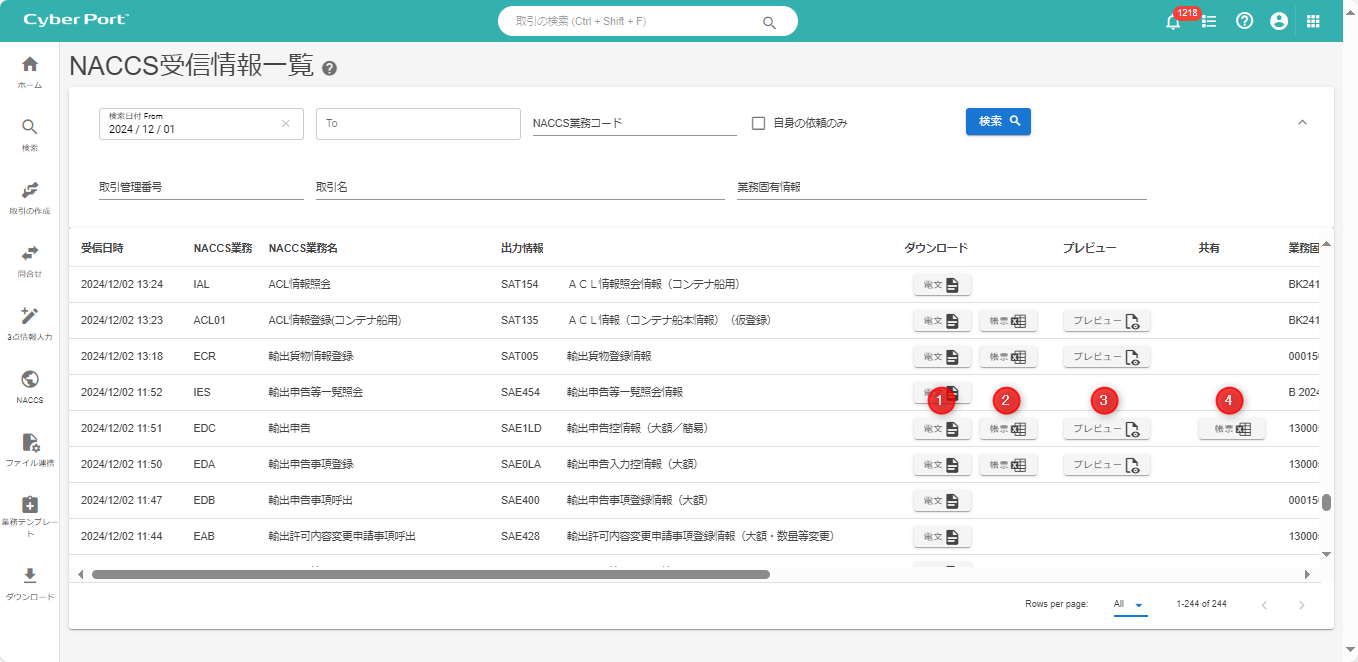The height and width of the screenshot is (662, 1358).
Task: Open the Rows per page dropdown
Action: pyautogui.click(x=1129, y=604)
